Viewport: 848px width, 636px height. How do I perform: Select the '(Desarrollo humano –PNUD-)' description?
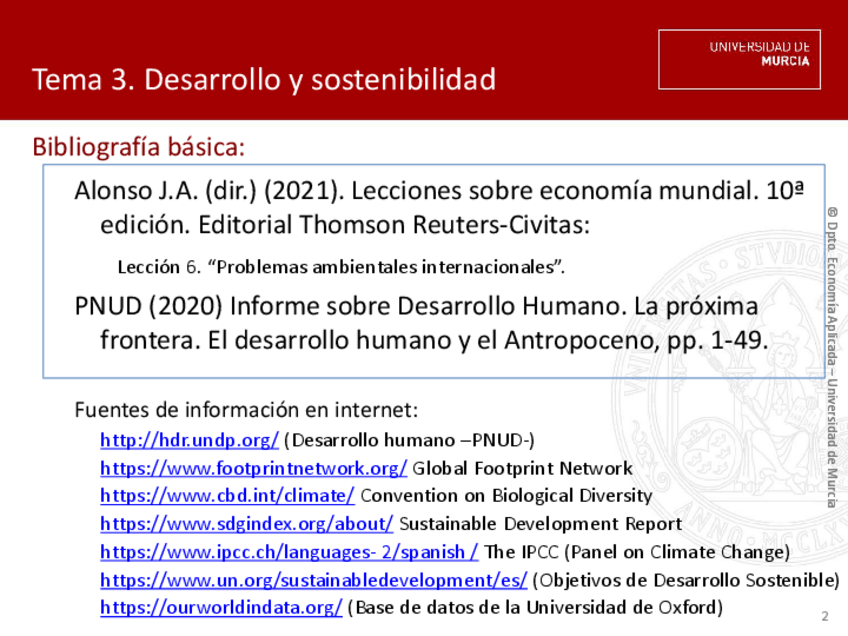point(409,441)
